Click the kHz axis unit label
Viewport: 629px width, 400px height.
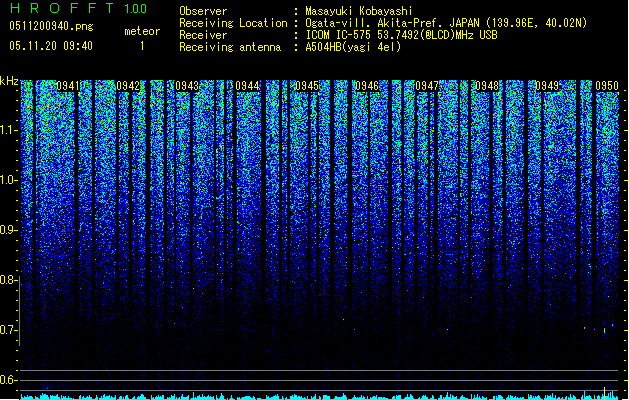tap(9, 81)
